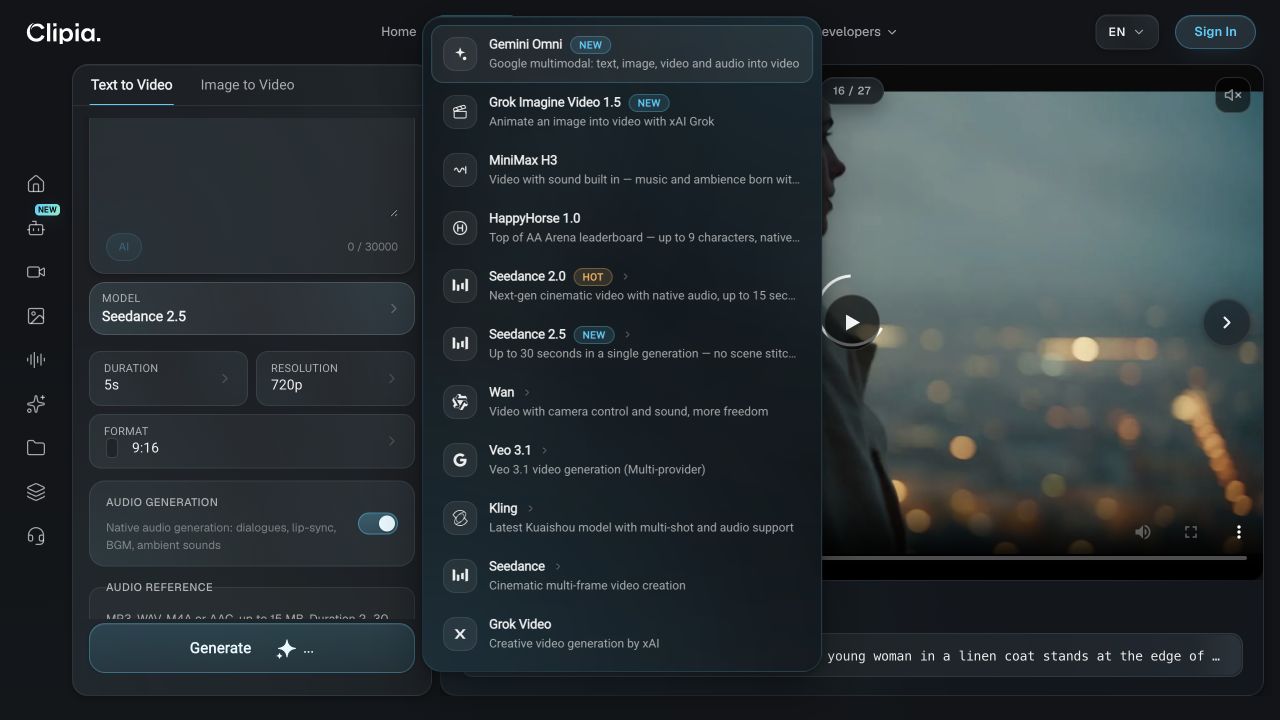Open the video camera sidebar icon
Image resolution: width=1280 pixels, height=720 pixels.
click(36, 272)
